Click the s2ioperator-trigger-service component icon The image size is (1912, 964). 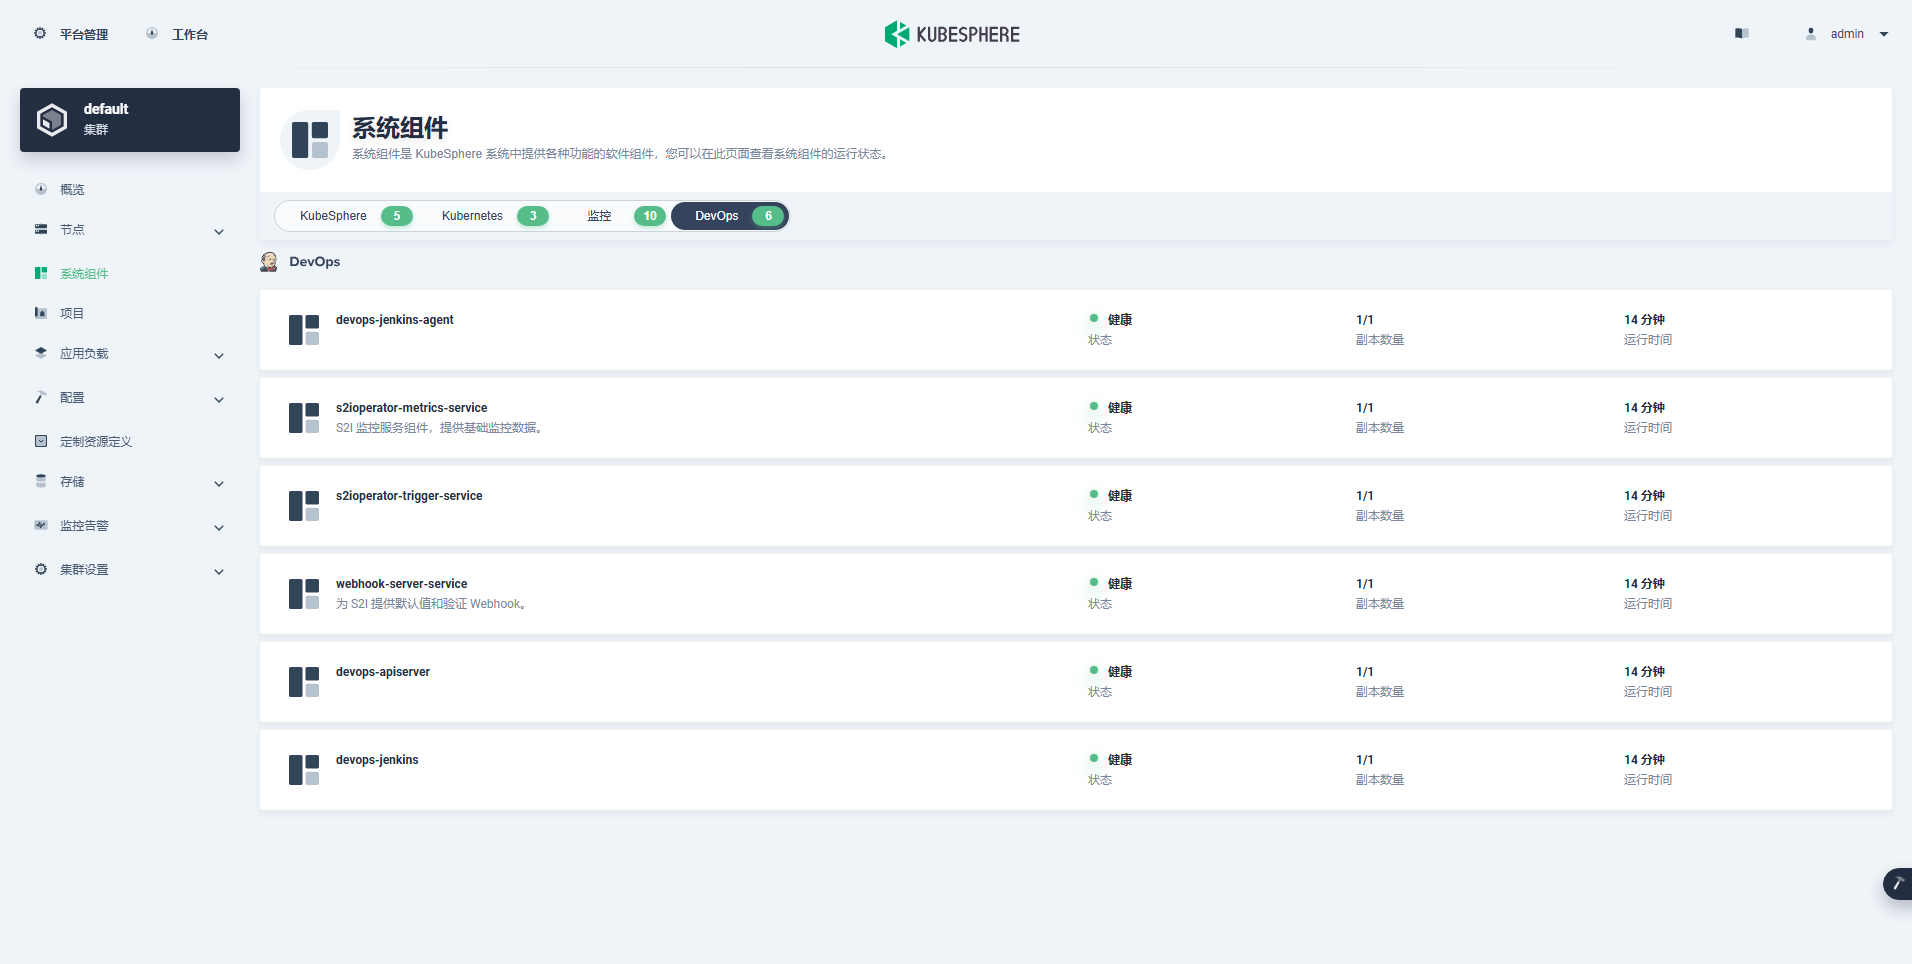point(304,506)
